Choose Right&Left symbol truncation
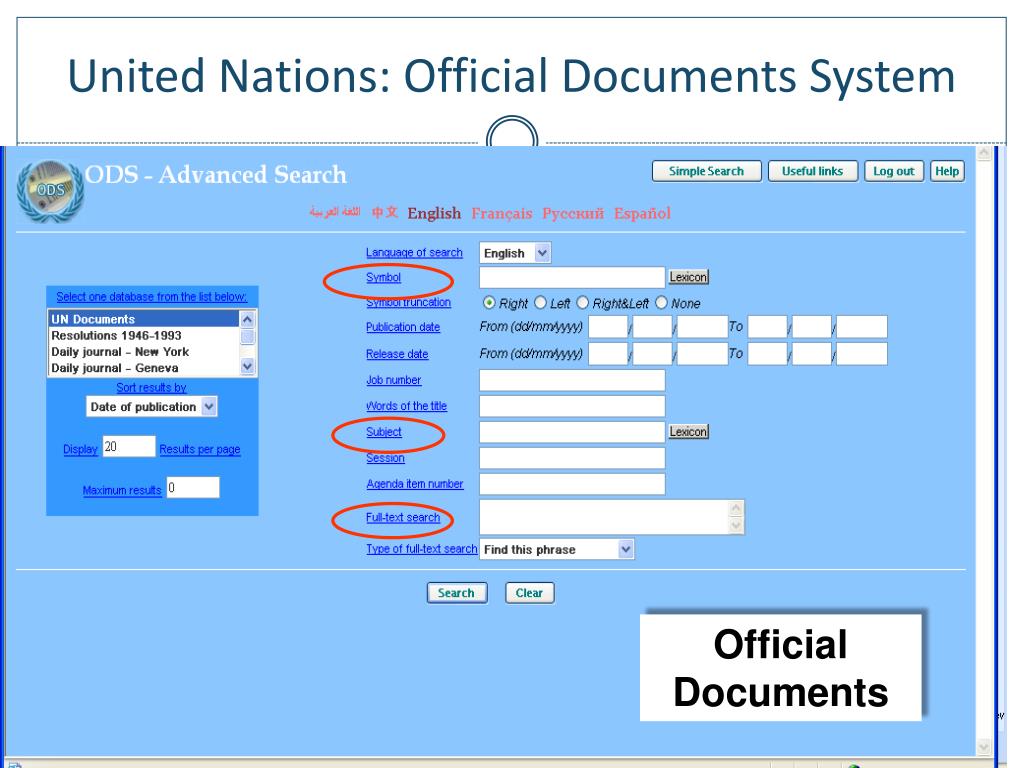The height and width of the screenshot is (768, 1024). [583, 303]
